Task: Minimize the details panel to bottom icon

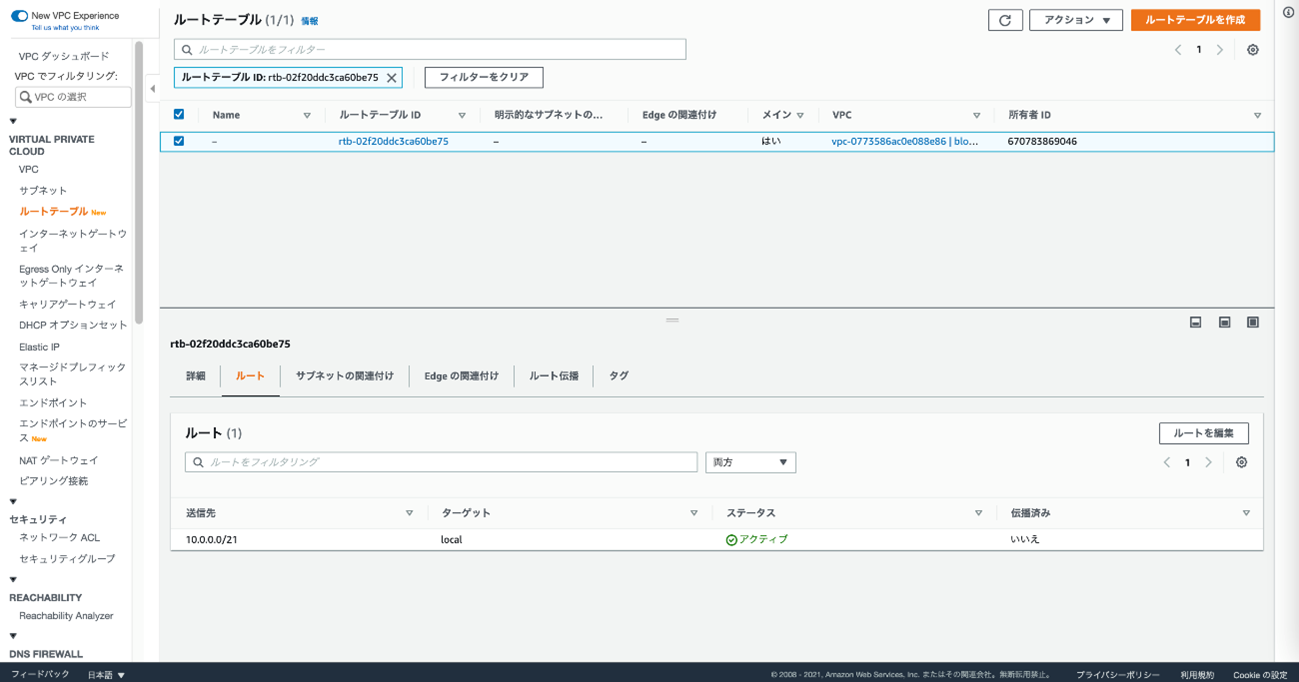Action: click(x=1195, y=322)
